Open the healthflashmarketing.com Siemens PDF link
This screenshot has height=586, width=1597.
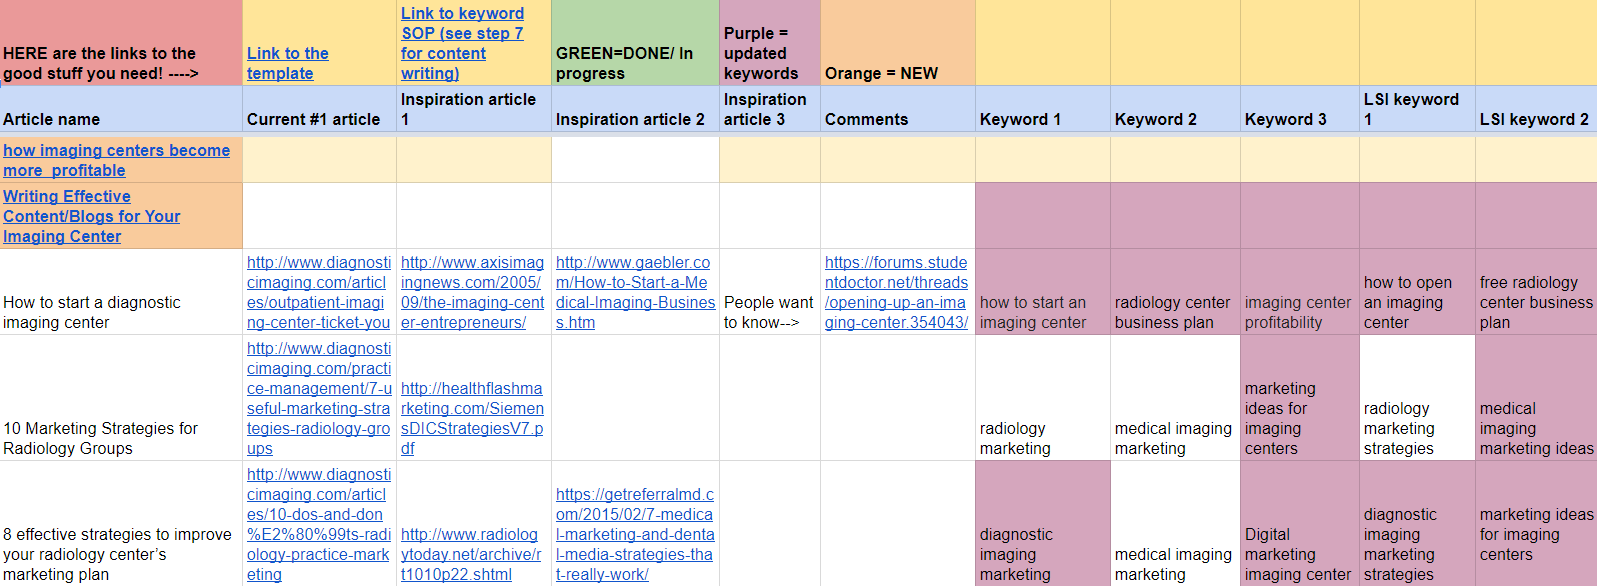(x=472, y=418)
